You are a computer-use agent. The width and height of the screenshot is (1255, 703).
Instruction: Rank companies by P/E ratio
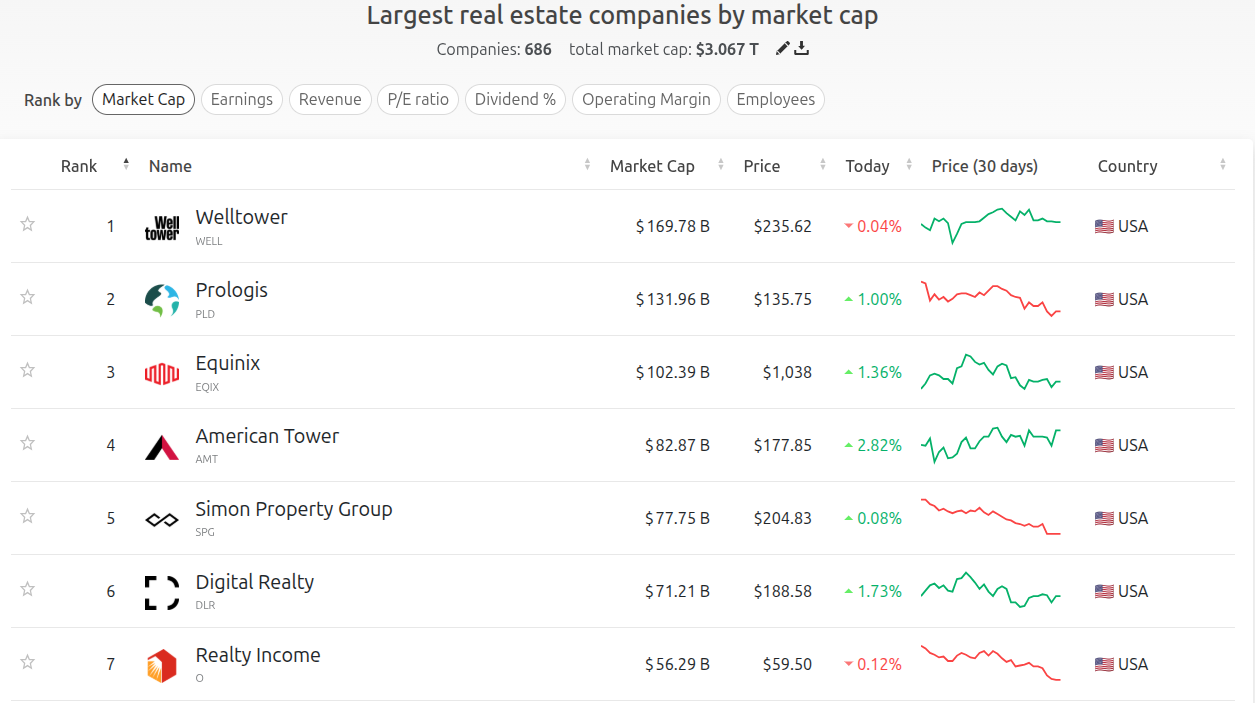[418, 99]
